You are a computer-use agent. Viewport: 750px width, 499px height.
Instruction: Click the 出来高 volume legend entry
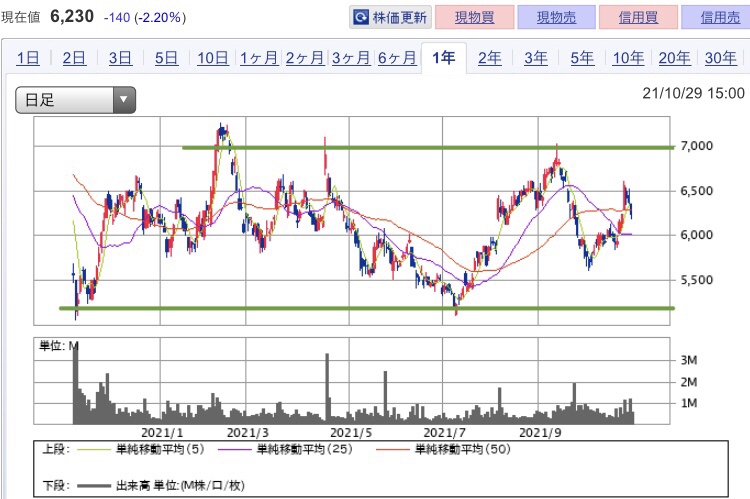point(161,486)
